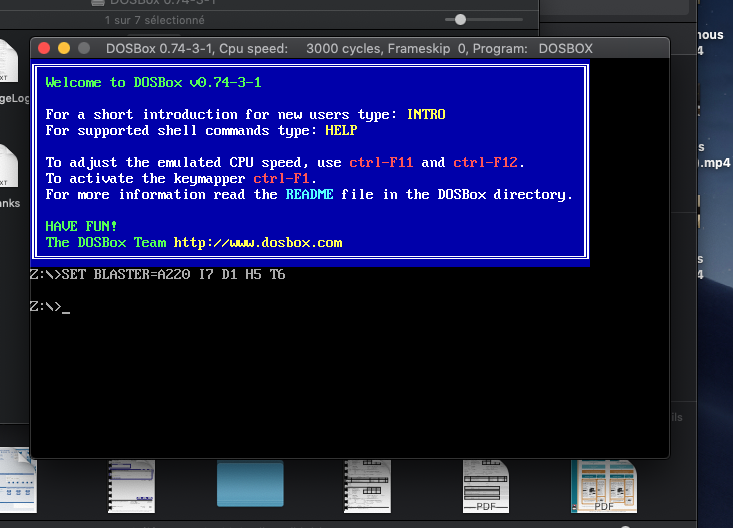Select the spiral-bound black-and-white document thumbnail

coord(367,486)
